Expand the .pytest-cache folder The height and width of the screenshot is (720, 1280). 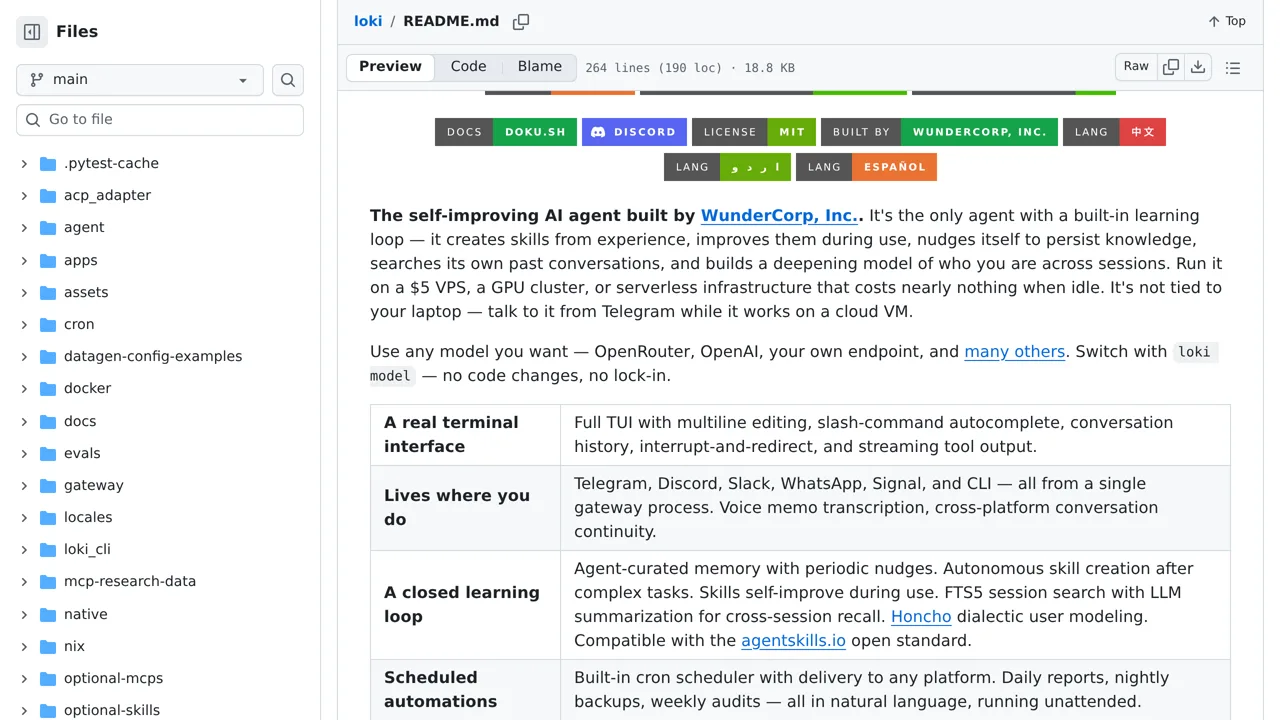pos(24,164)
